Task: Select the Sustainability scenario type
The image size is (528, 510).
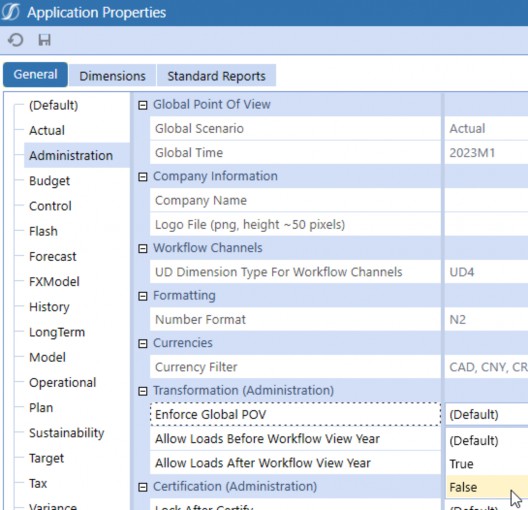Action: (67, 433)
